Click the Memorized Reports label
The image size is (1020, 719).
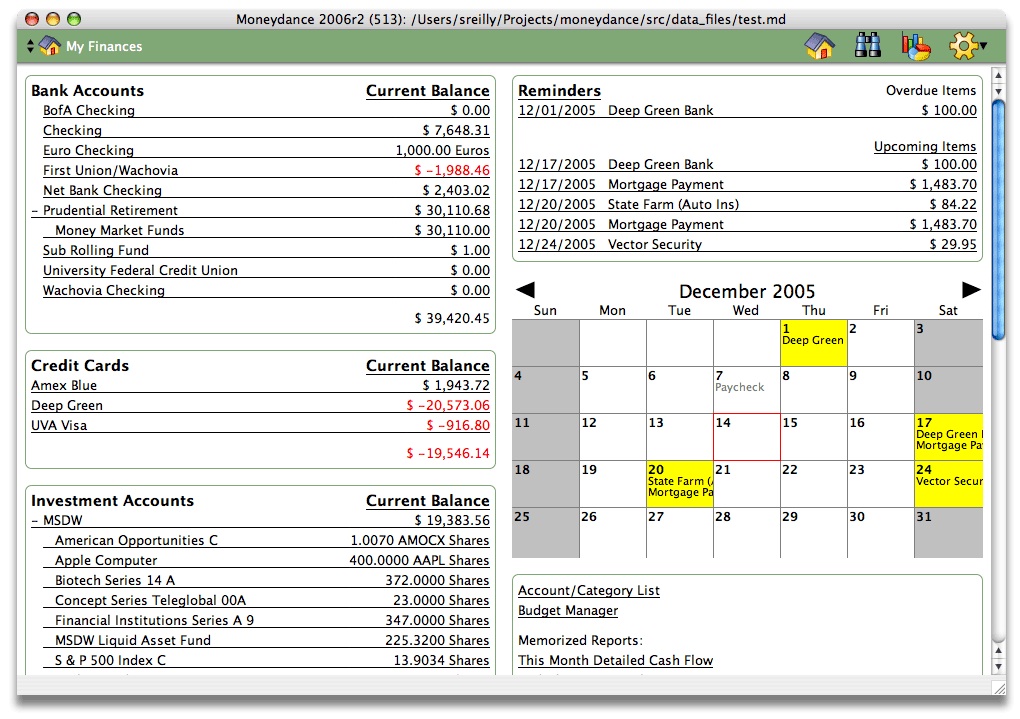pos(580,640)
